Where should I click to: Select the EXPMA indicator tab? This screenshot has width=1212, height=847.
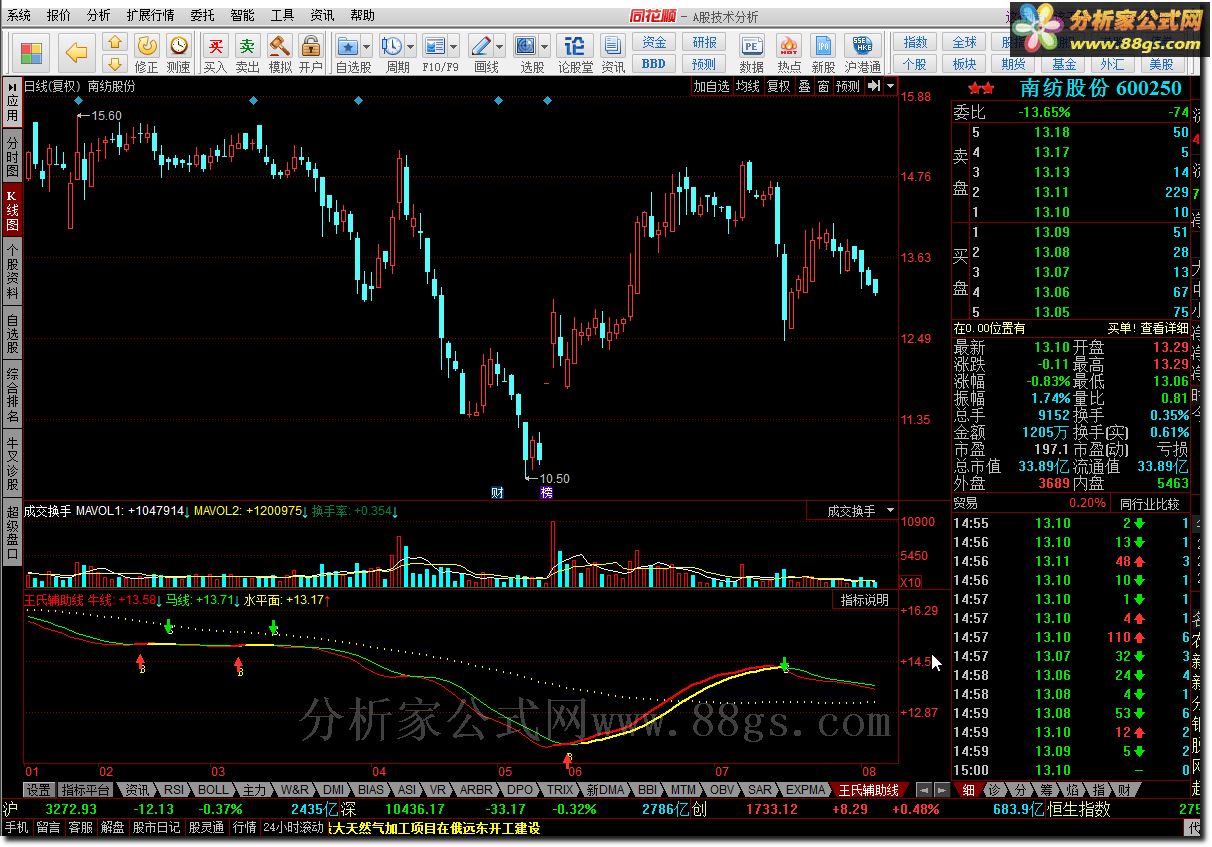(x=806, y=790)
